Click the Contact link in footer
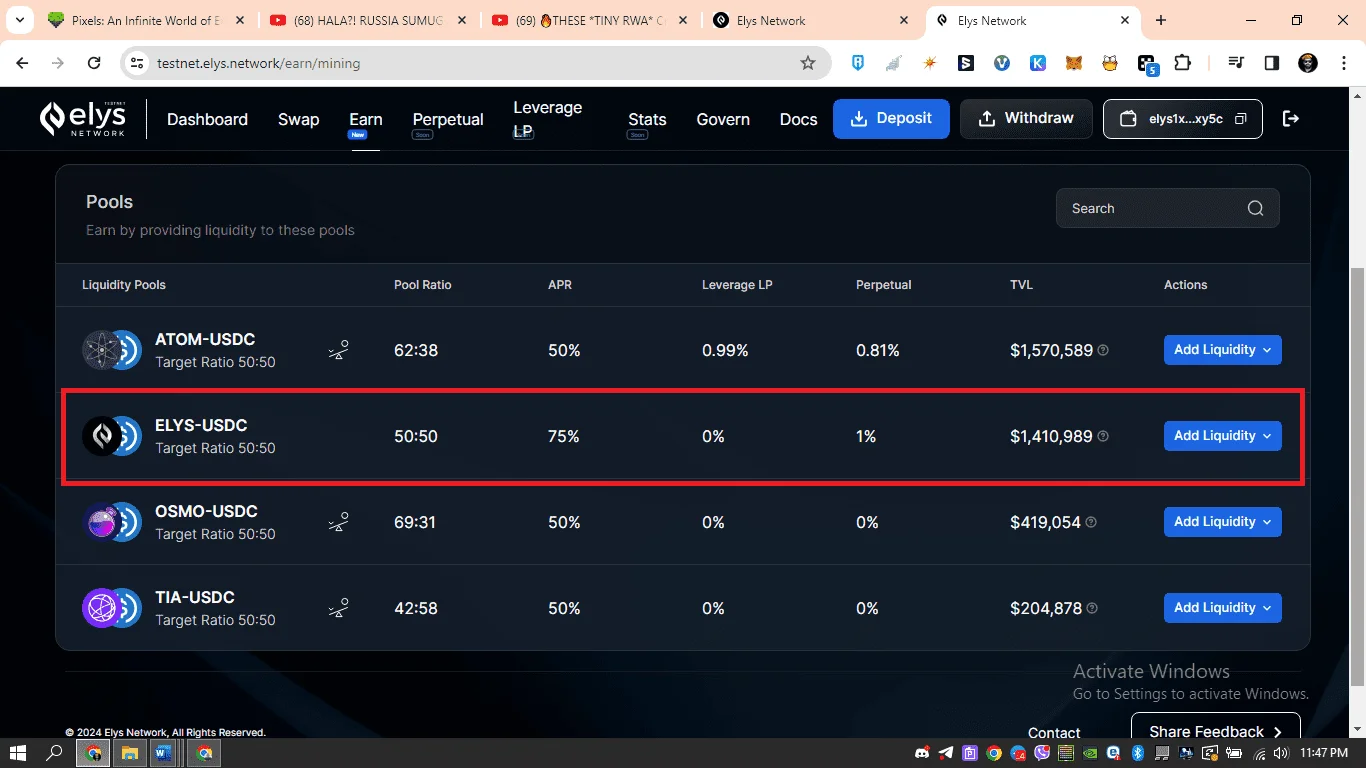 coord(1054,732)
